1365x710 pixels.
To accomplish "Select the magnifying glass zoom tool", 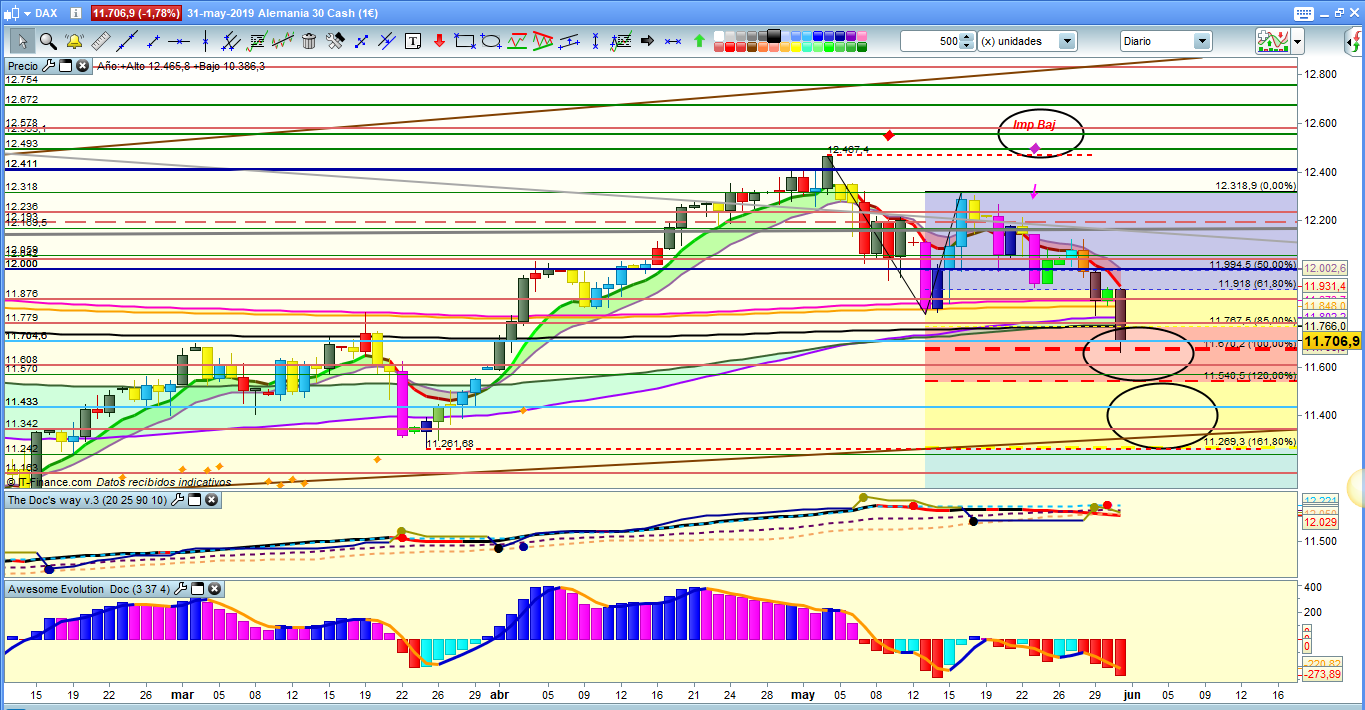I will coord(47,41).
